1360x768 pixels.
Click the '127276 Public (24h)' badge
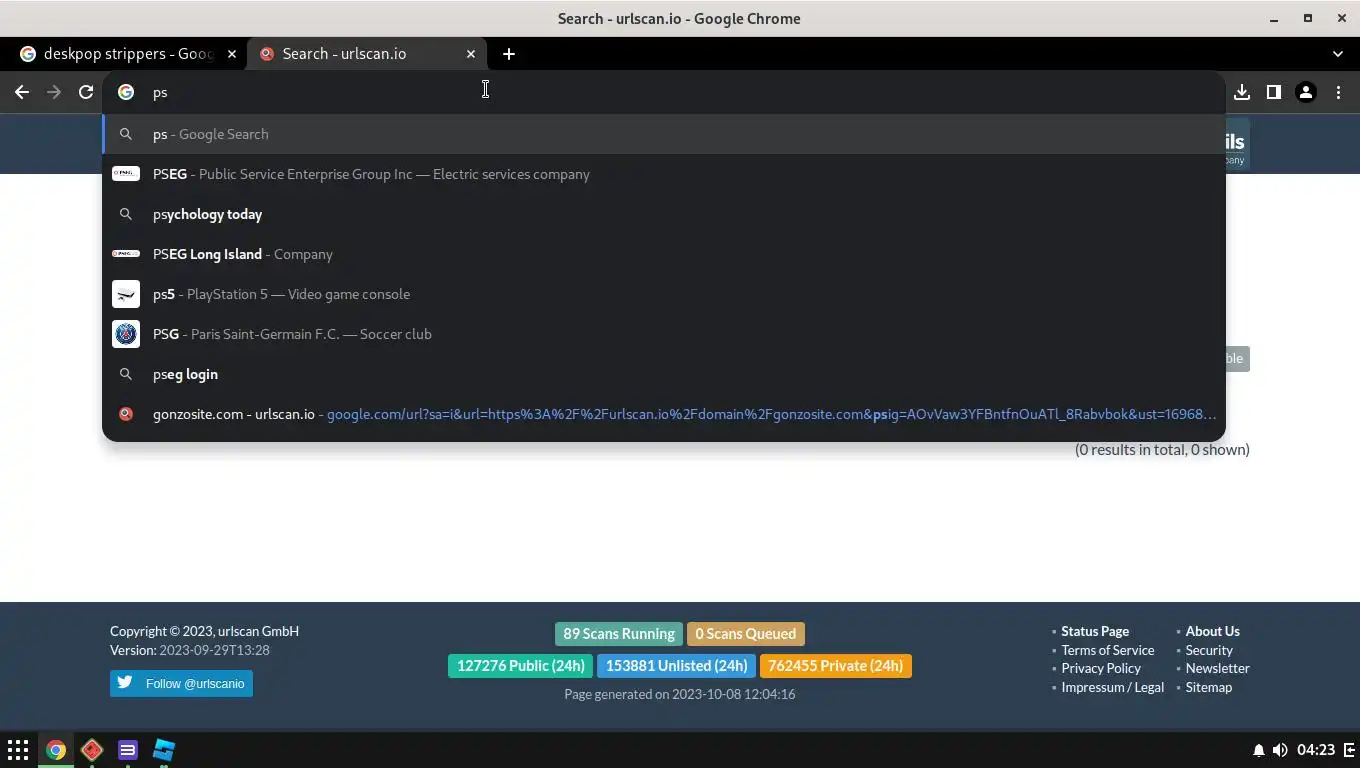(521, 666)
